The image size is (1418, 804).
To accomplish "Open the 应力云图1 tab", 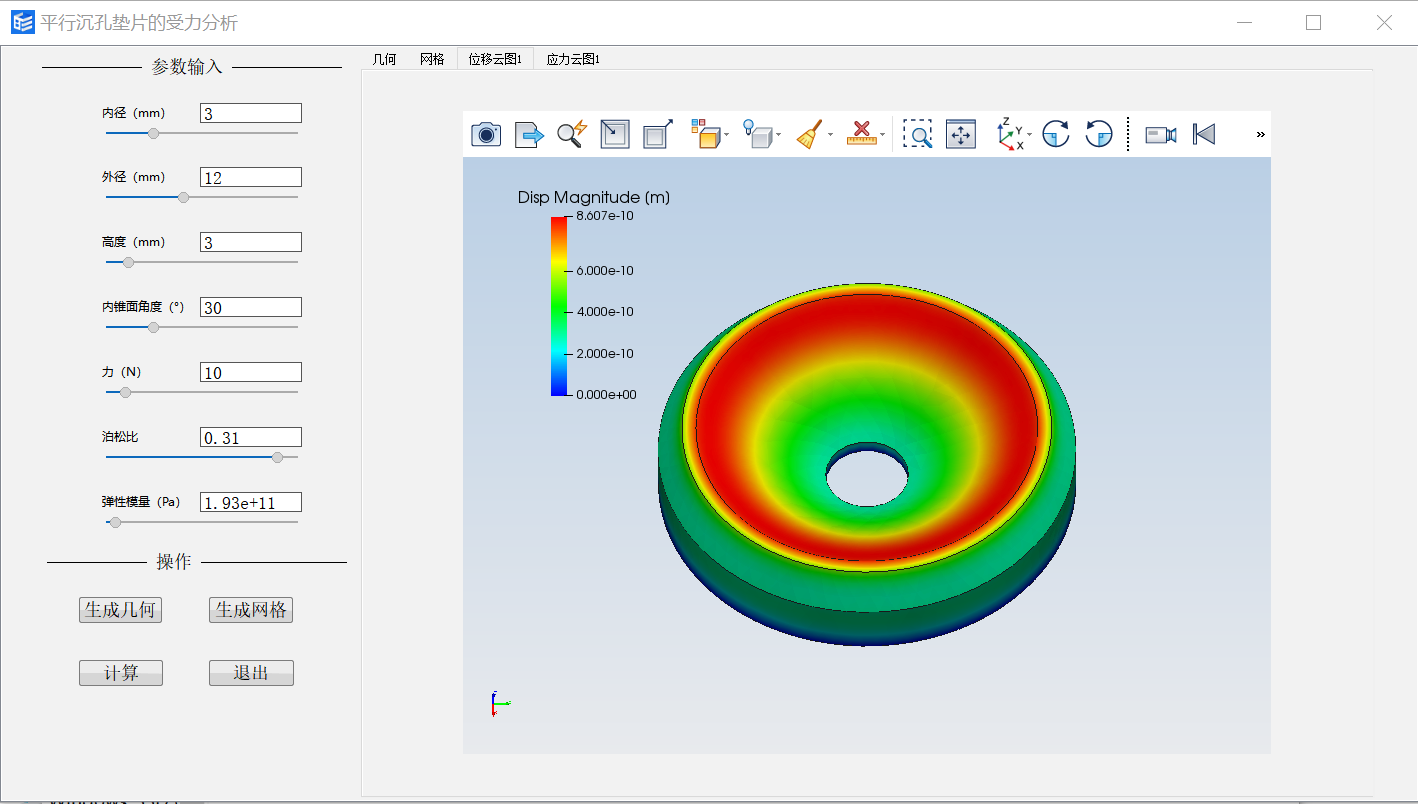I will click(x=573, y=59).
